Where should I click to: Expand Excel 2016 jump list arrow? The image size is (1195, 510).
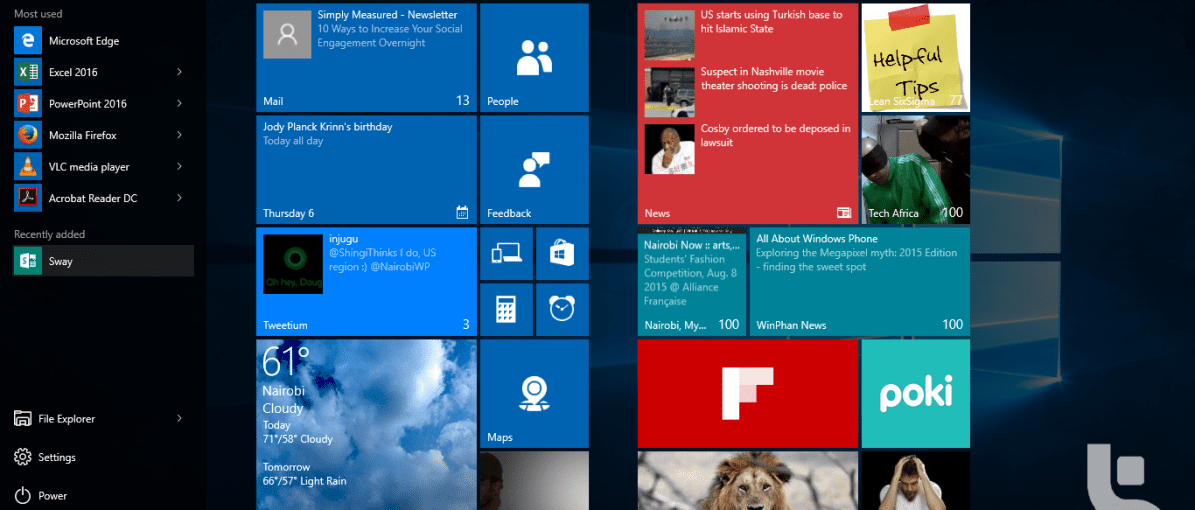(x=179, y=72)
